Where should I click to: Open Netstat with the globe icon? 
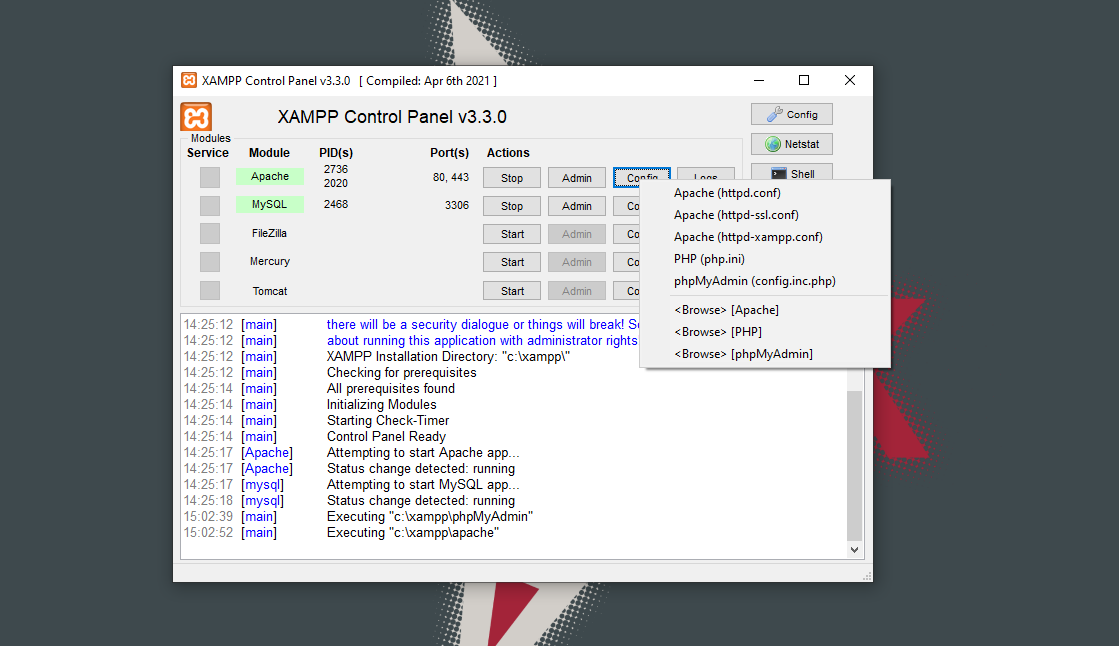coord(791,144)
